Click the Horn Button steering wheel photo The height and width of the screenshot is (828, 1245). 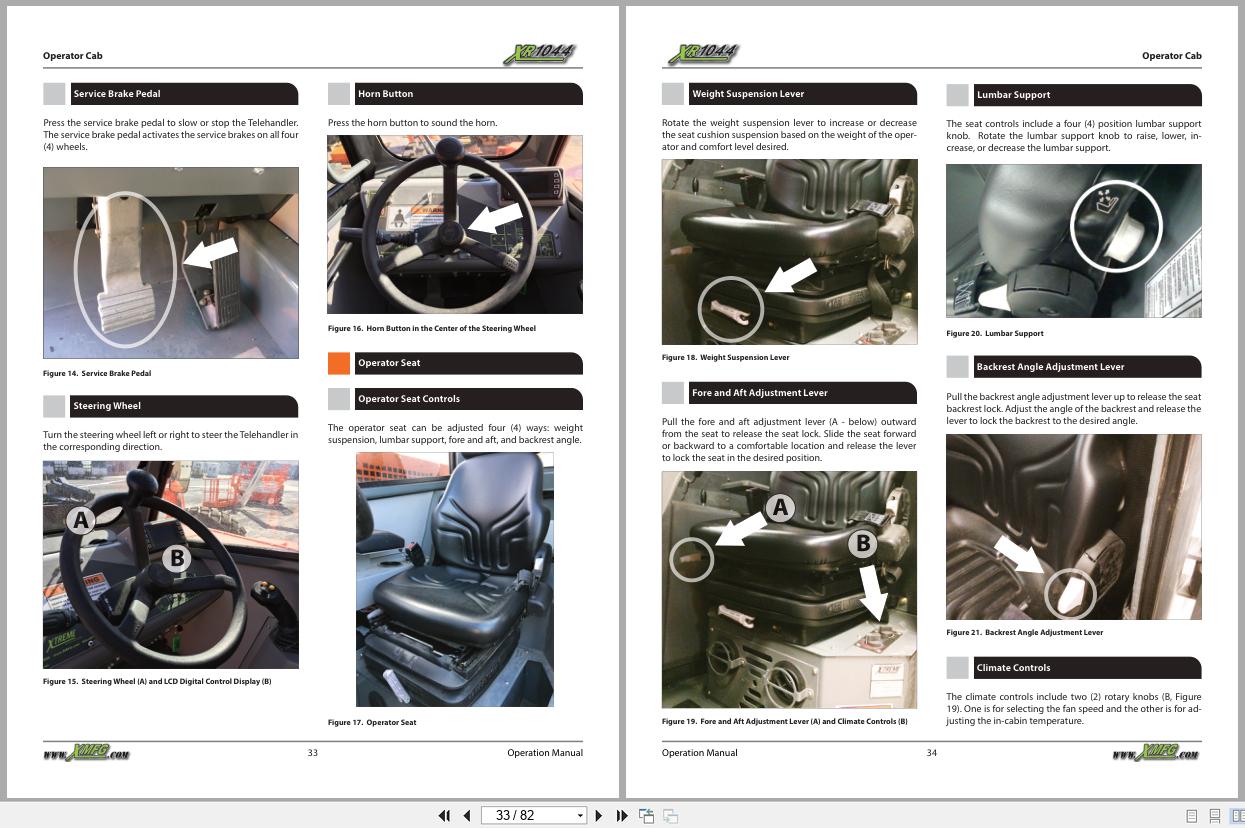[x=455, y=225]
